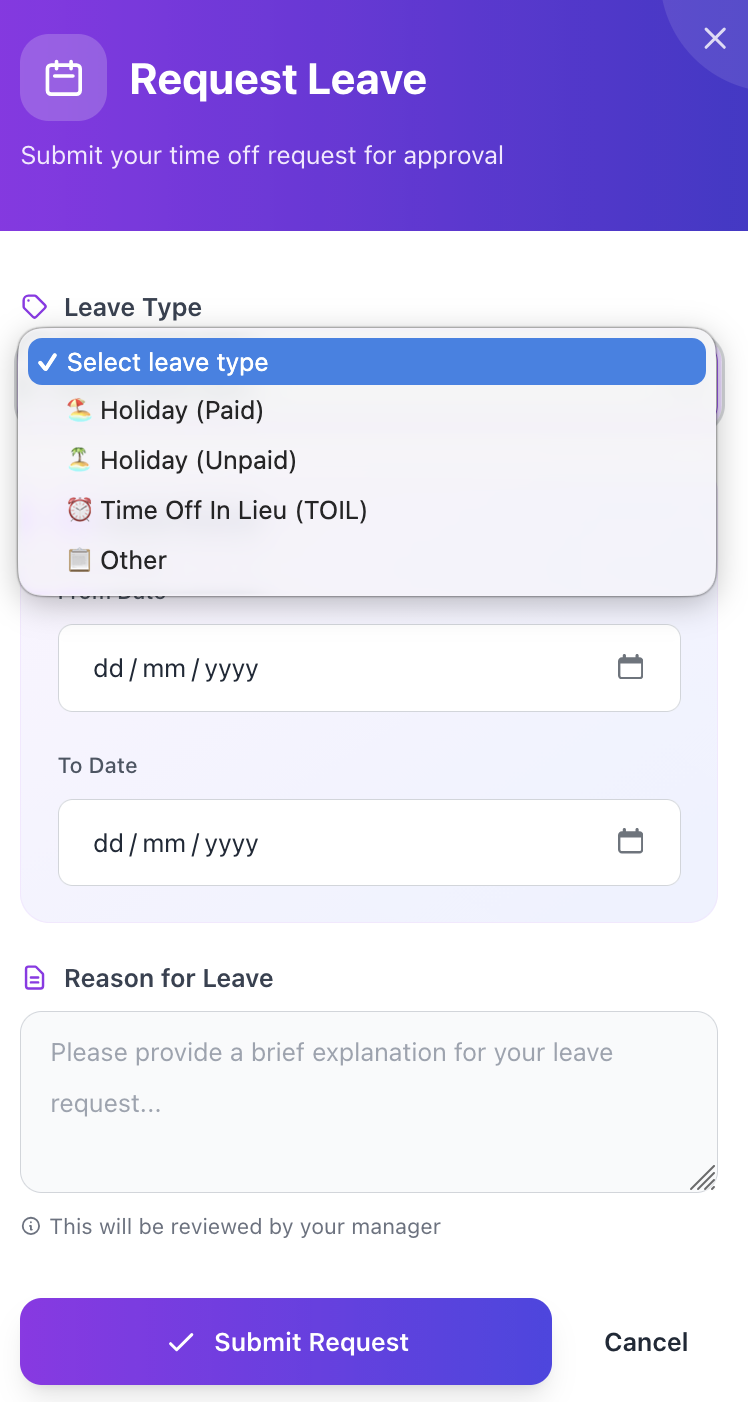Screen dimensions: 748x1402
Task: Select Time Off In Lieu (TOIL) option
Action: [234, 509]
